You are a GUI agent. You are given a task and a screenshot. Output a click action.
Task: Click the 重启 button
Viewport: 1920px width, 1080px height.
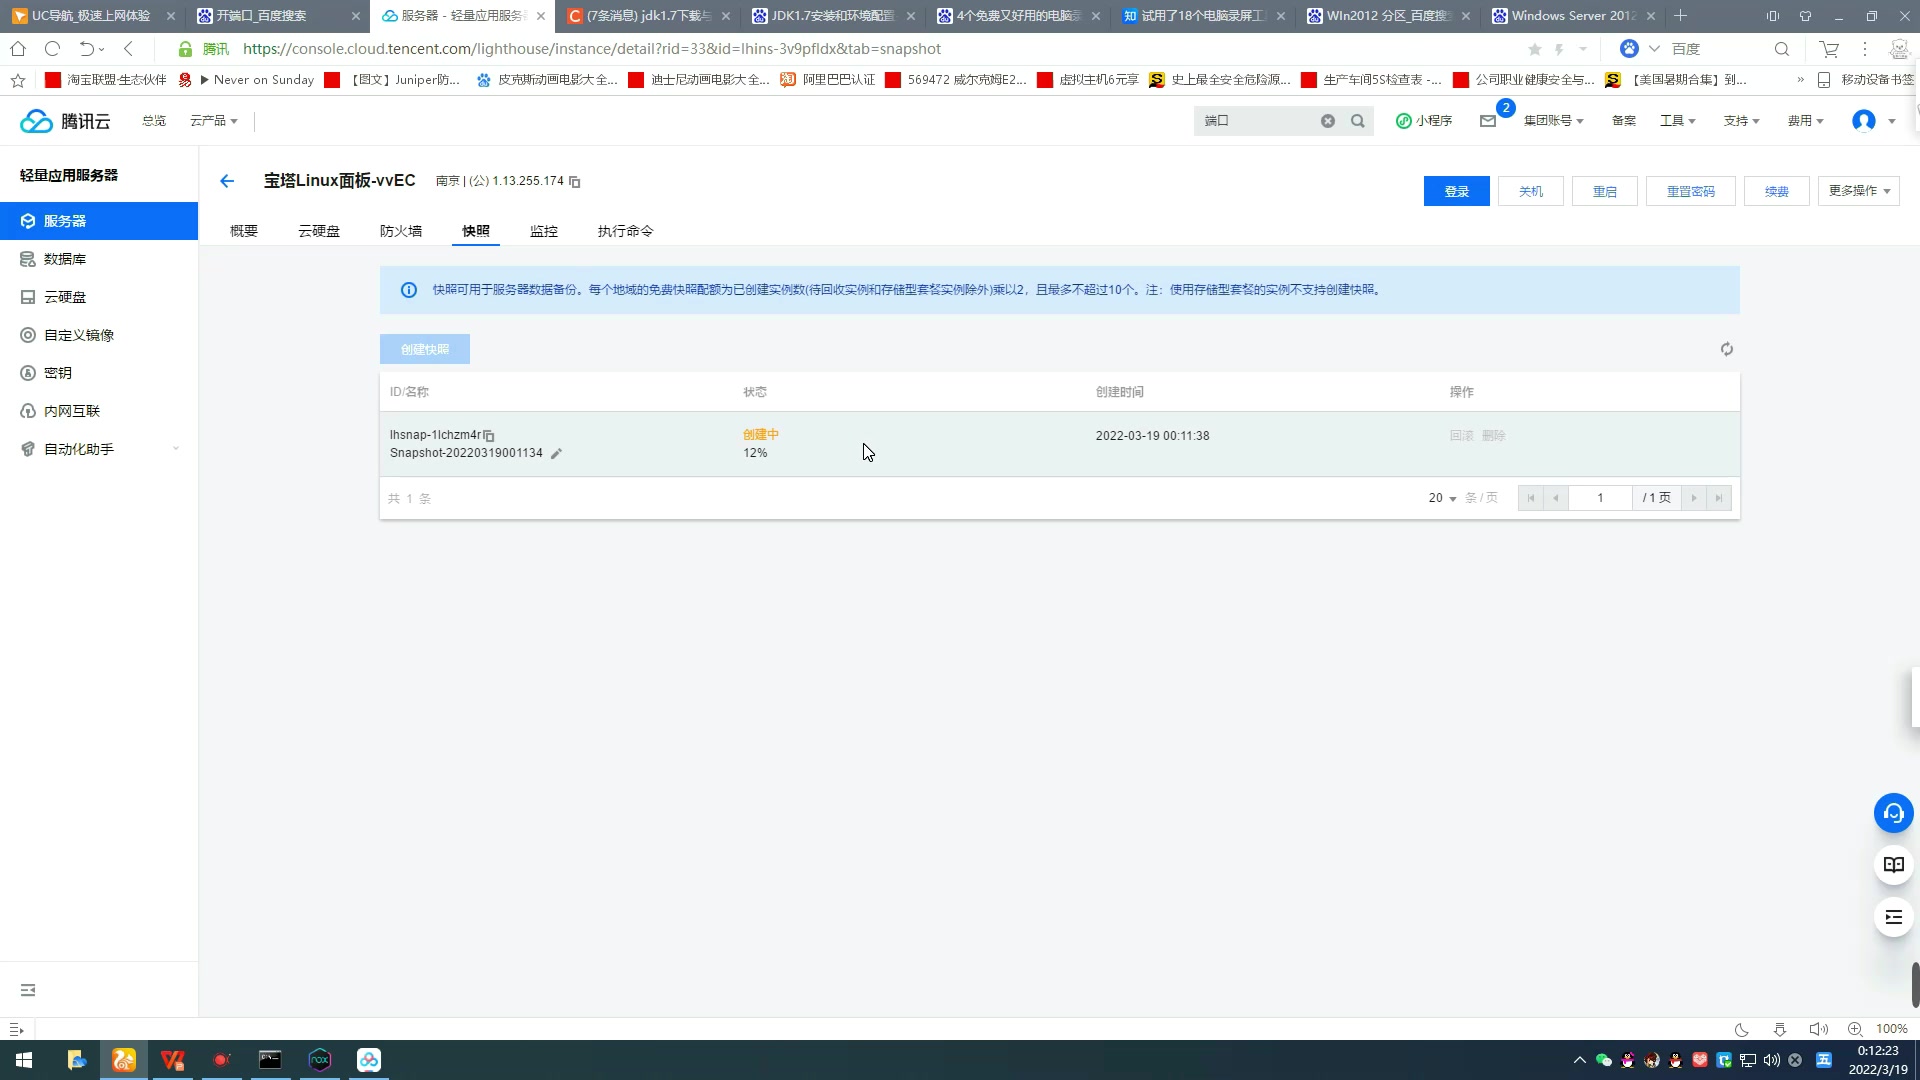(1605, 191)
